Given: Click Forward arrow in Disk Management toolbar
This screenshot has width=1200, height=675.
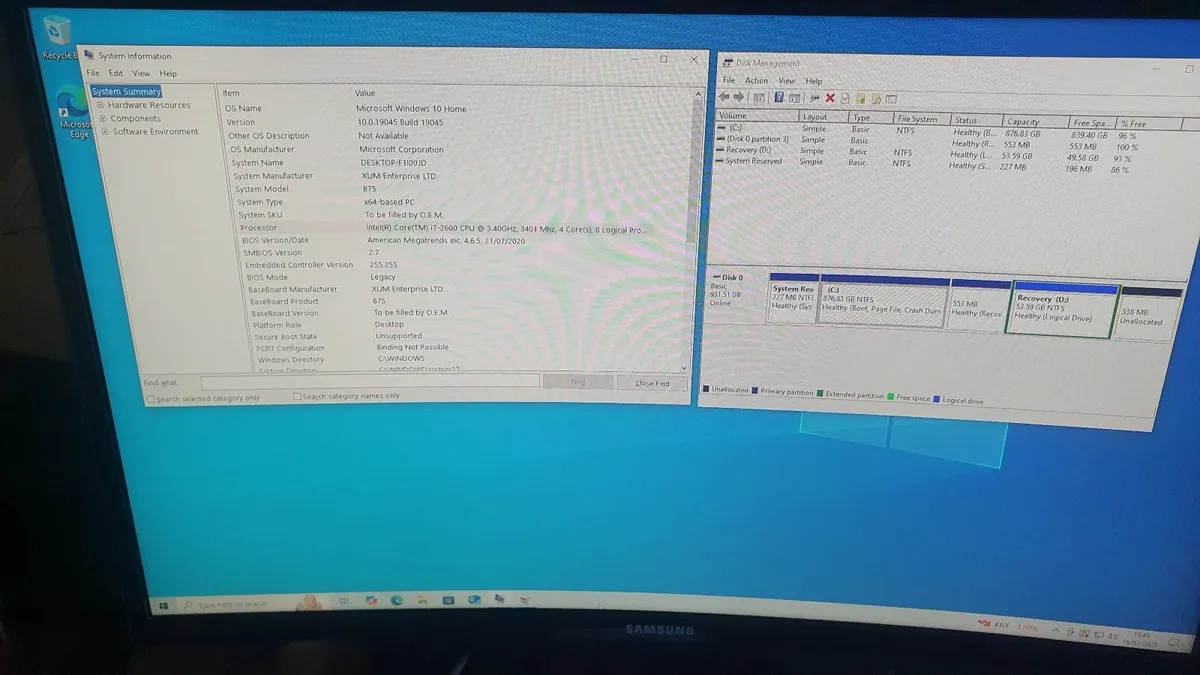Looking at the screenshot, I should click(739, 97).
